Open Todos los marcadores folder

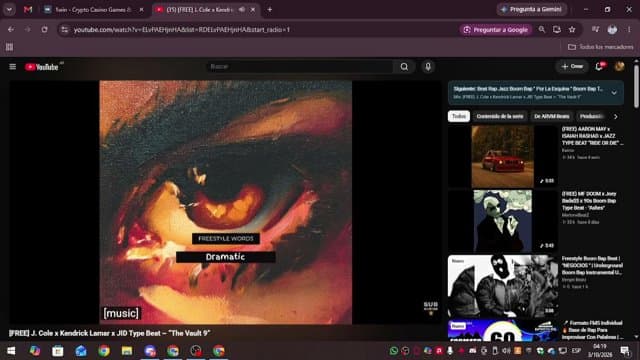point(601,47)
